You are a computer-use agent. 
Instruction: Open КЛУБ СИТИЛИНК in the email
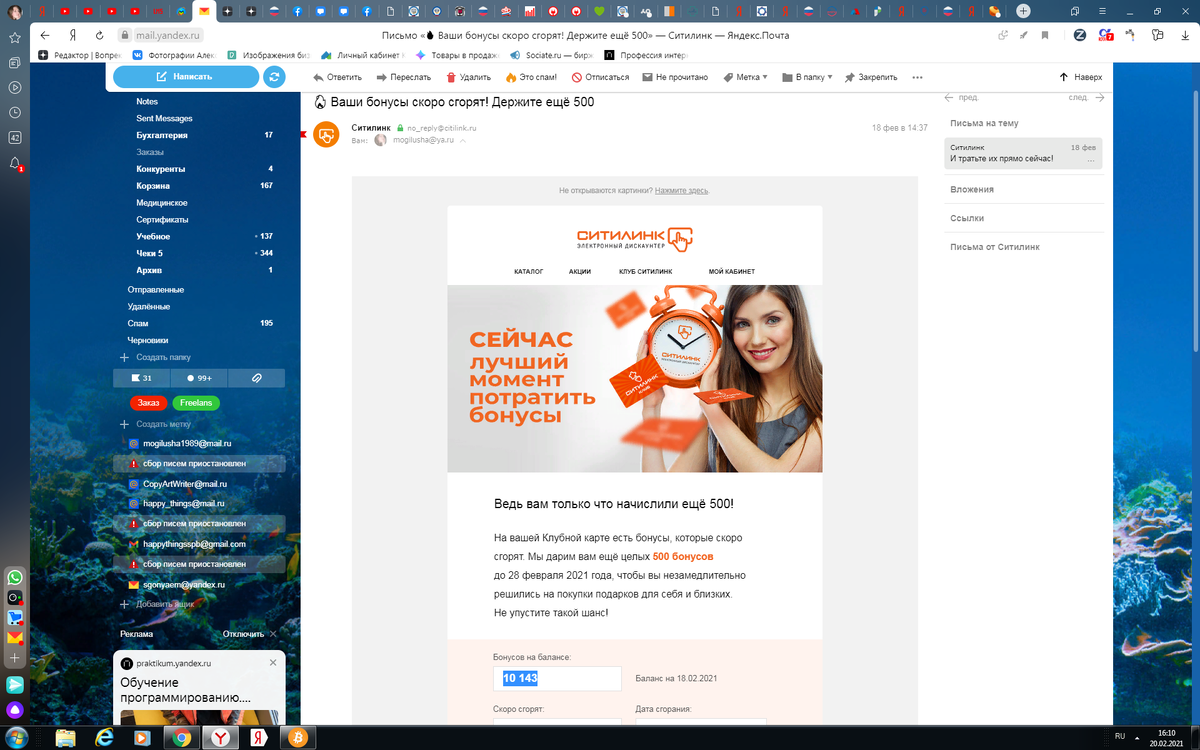(x=645, y=271)
